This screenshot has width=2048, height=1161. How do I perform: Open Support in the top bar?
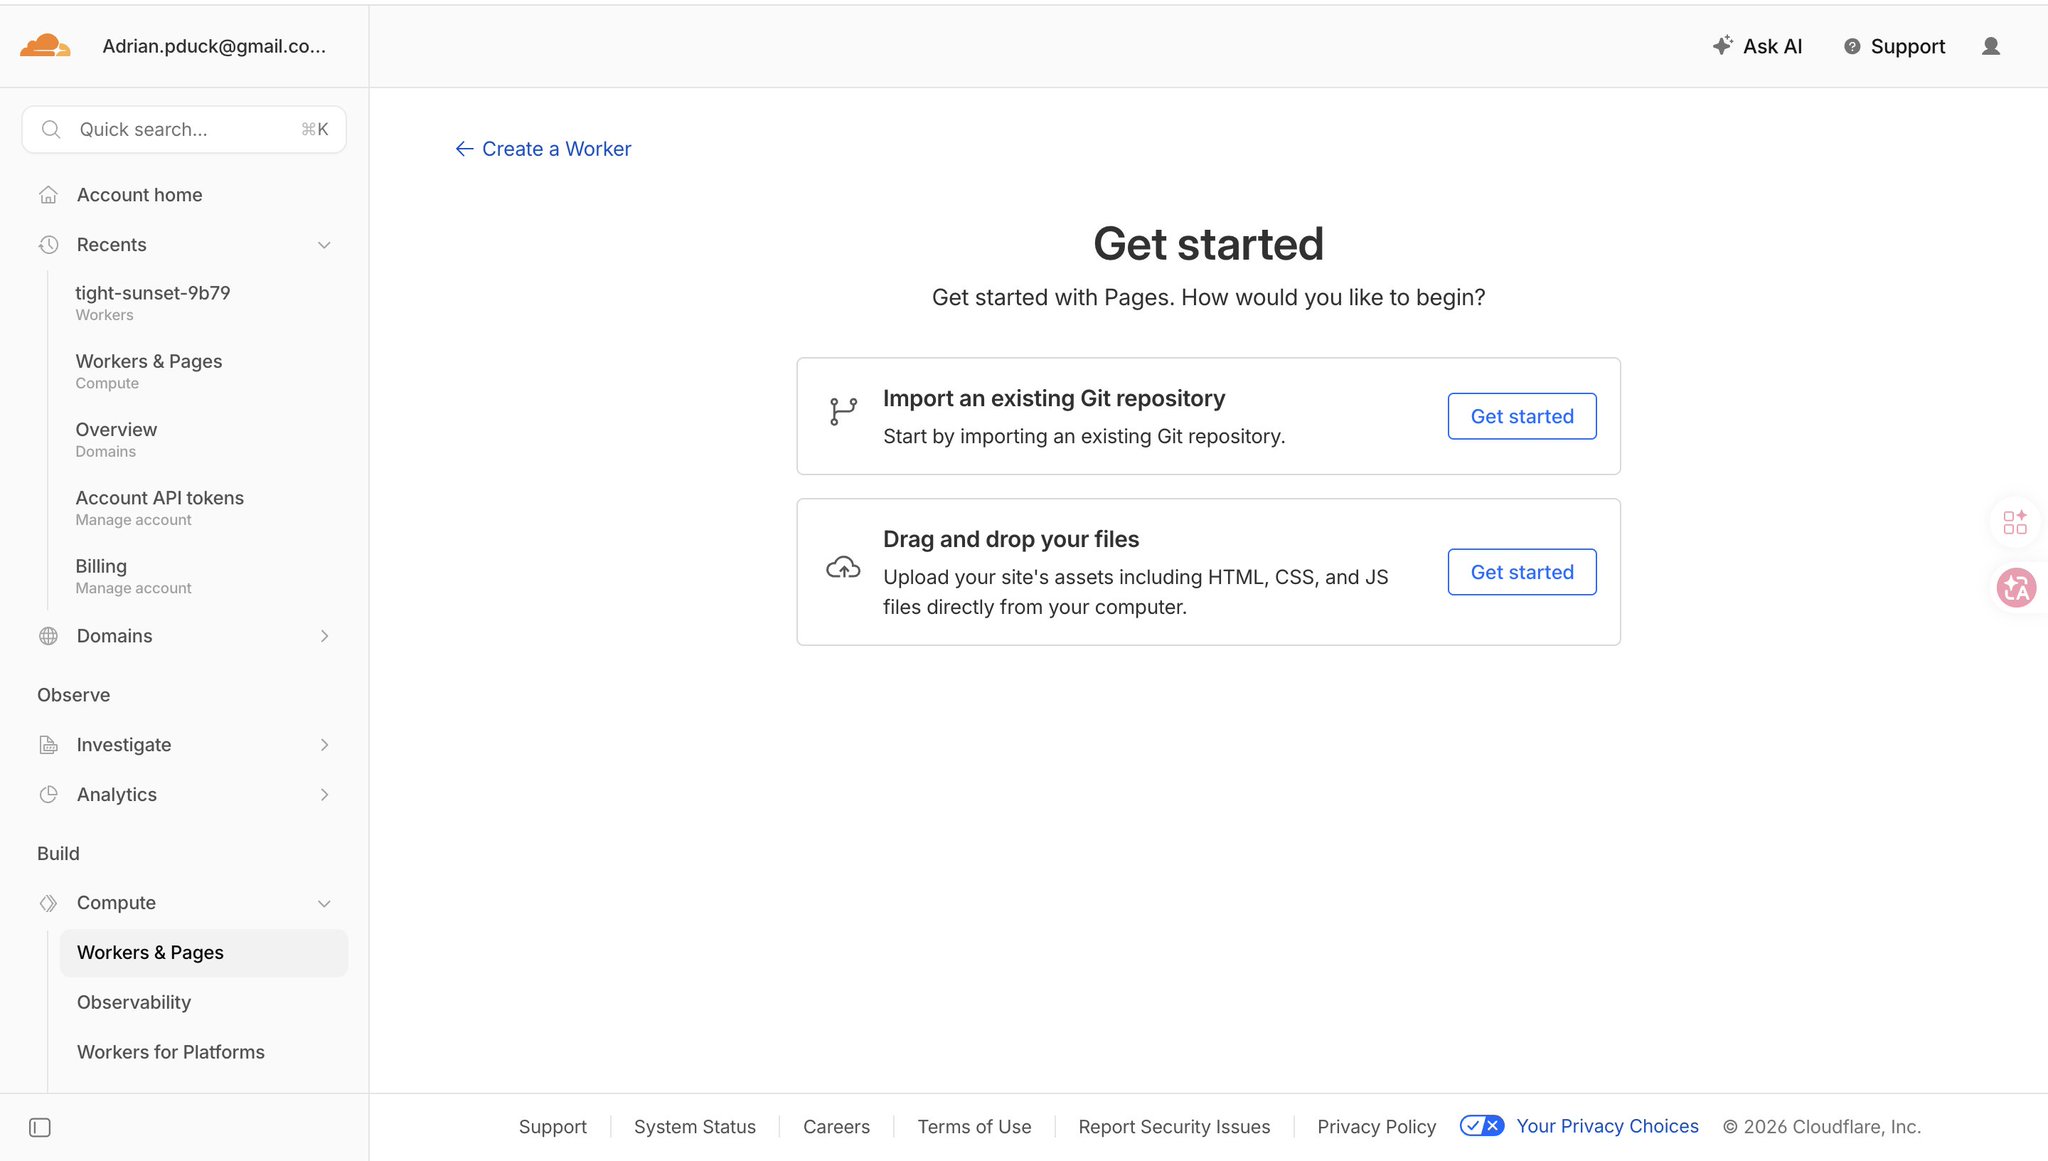(1894, 46)
